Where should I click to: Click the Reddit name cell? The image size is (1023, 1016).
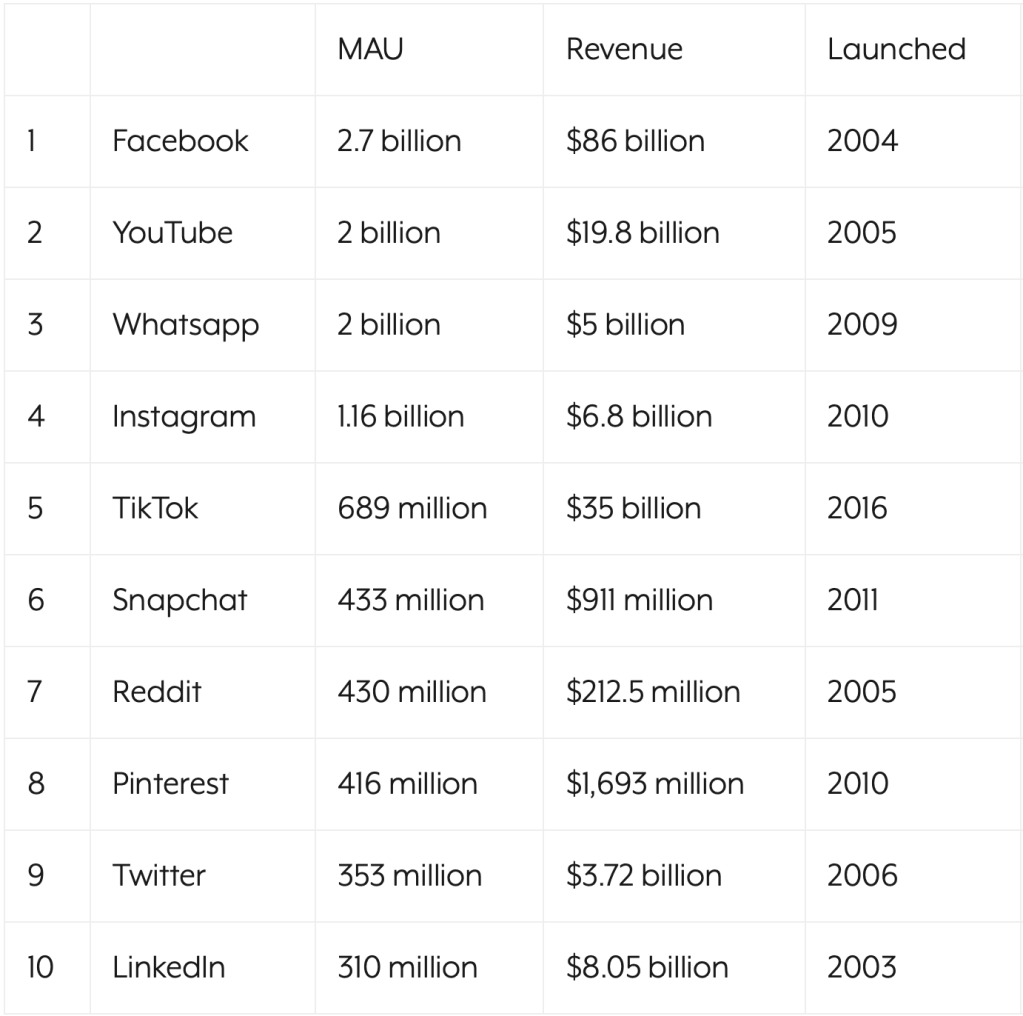157,692
